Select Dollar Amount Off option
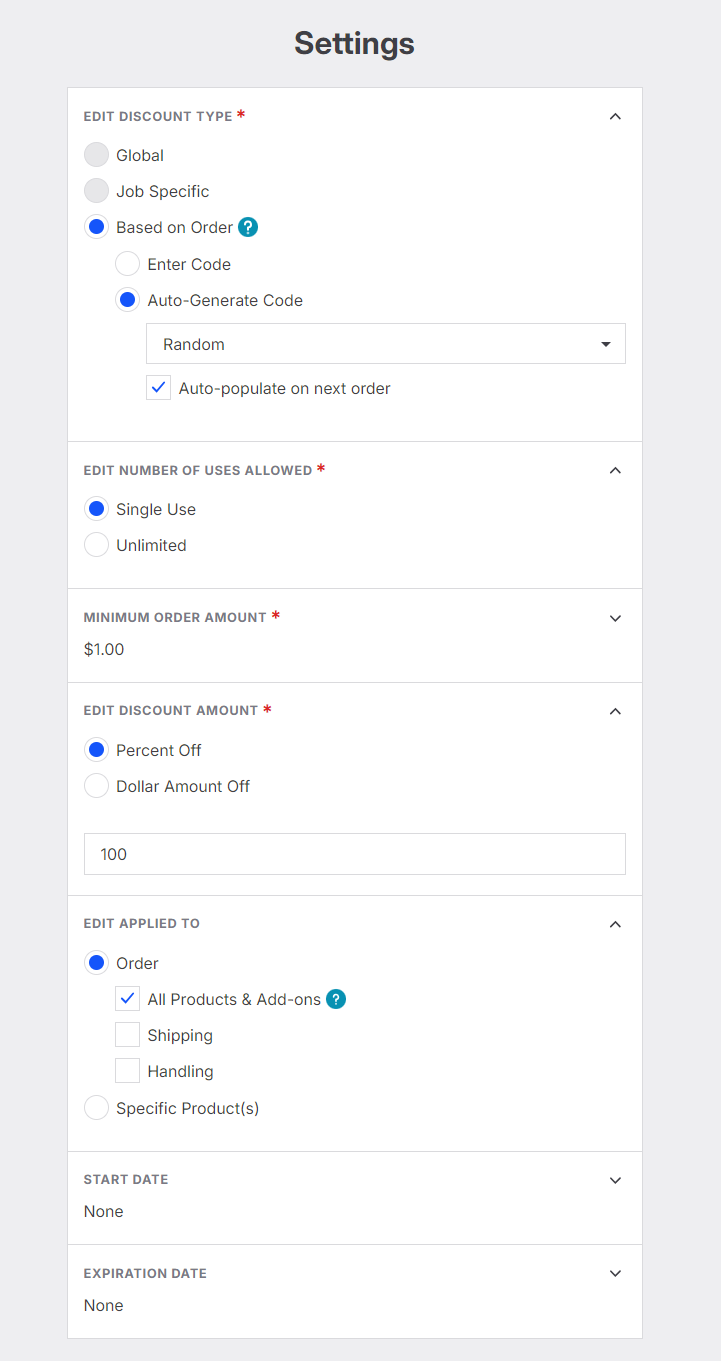 tap(96, 786)
